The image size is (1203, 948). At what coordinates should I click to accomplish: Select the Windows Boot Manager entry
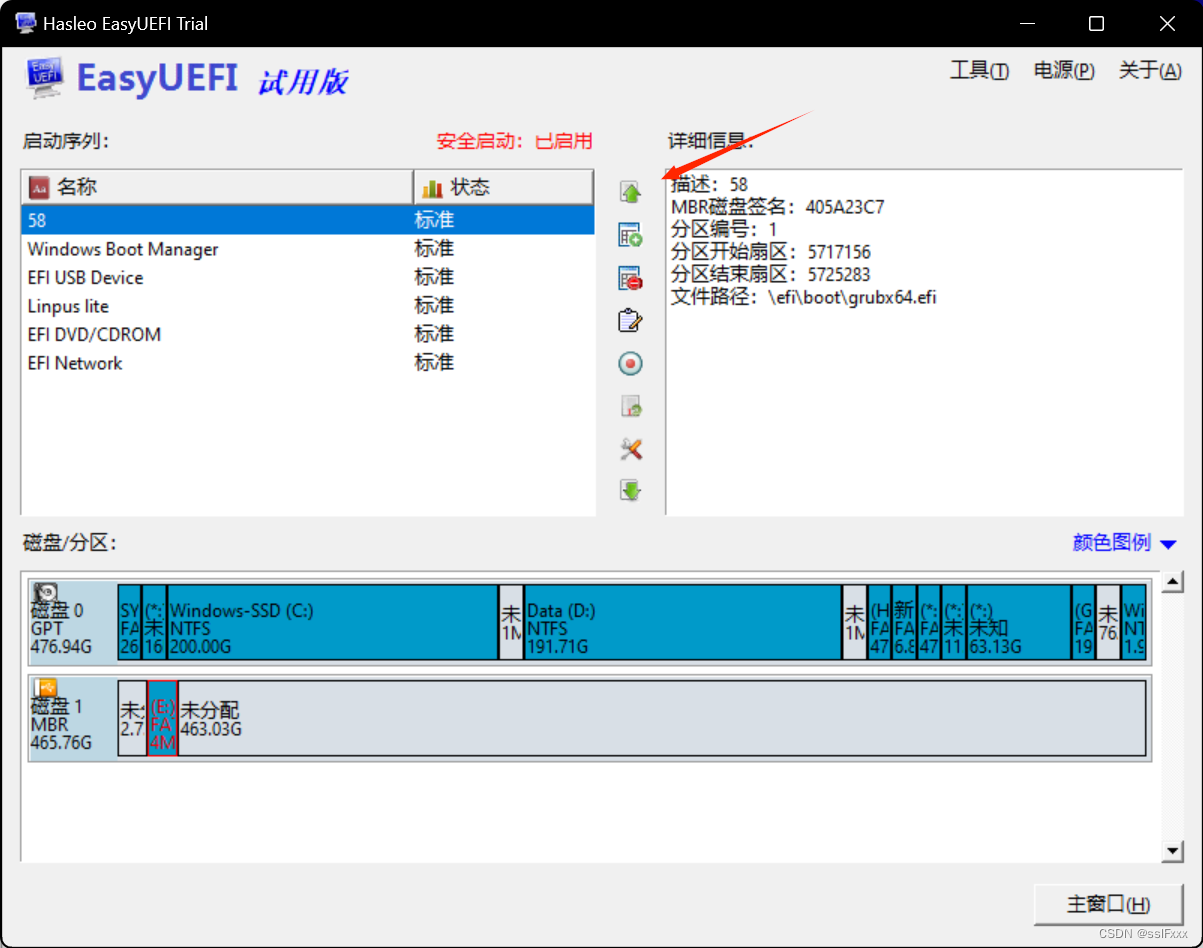(x=308, y=249)
